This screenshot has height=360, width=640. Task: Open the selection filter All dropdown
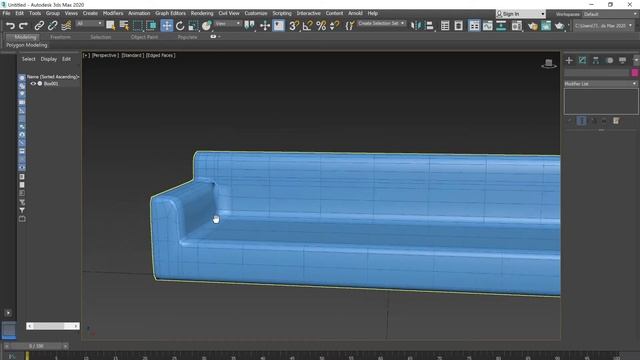click(x=89, y=24)
